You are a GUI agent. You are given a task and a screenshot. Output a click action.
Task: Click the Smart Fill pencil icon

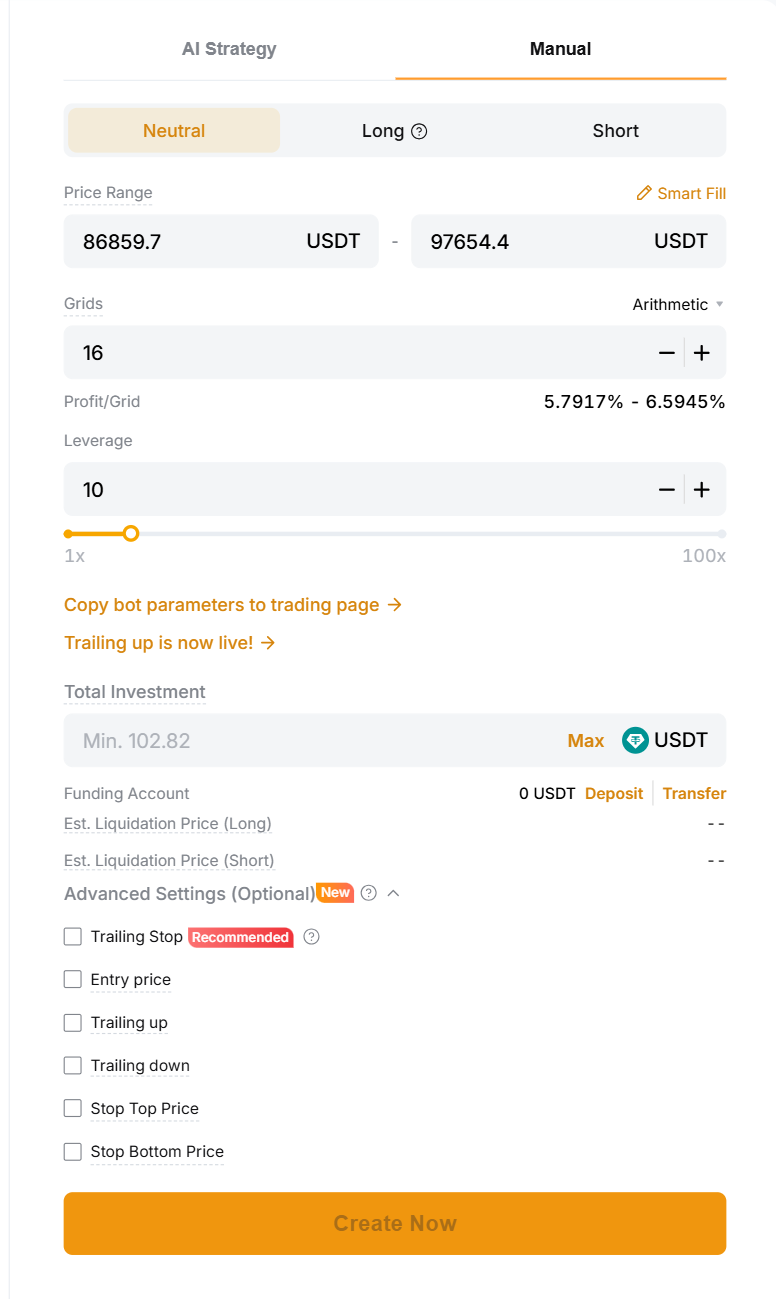644,193
